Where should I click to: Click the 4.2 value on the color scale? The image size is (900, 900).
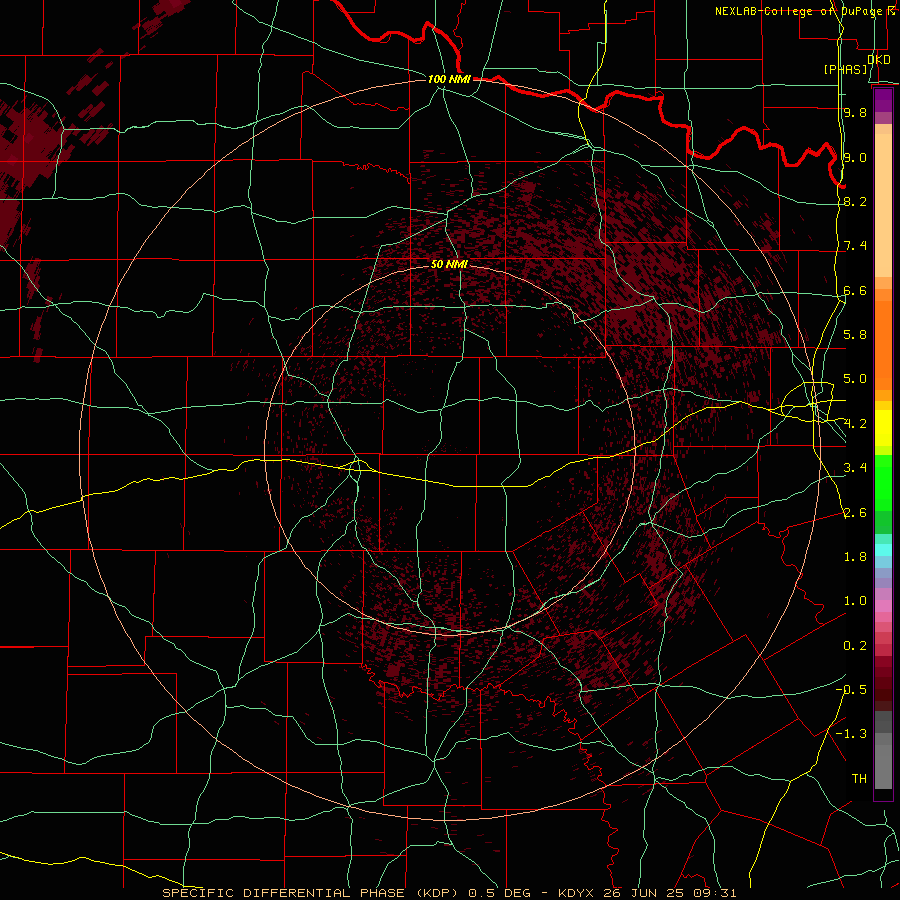click(x=855, y=424)
